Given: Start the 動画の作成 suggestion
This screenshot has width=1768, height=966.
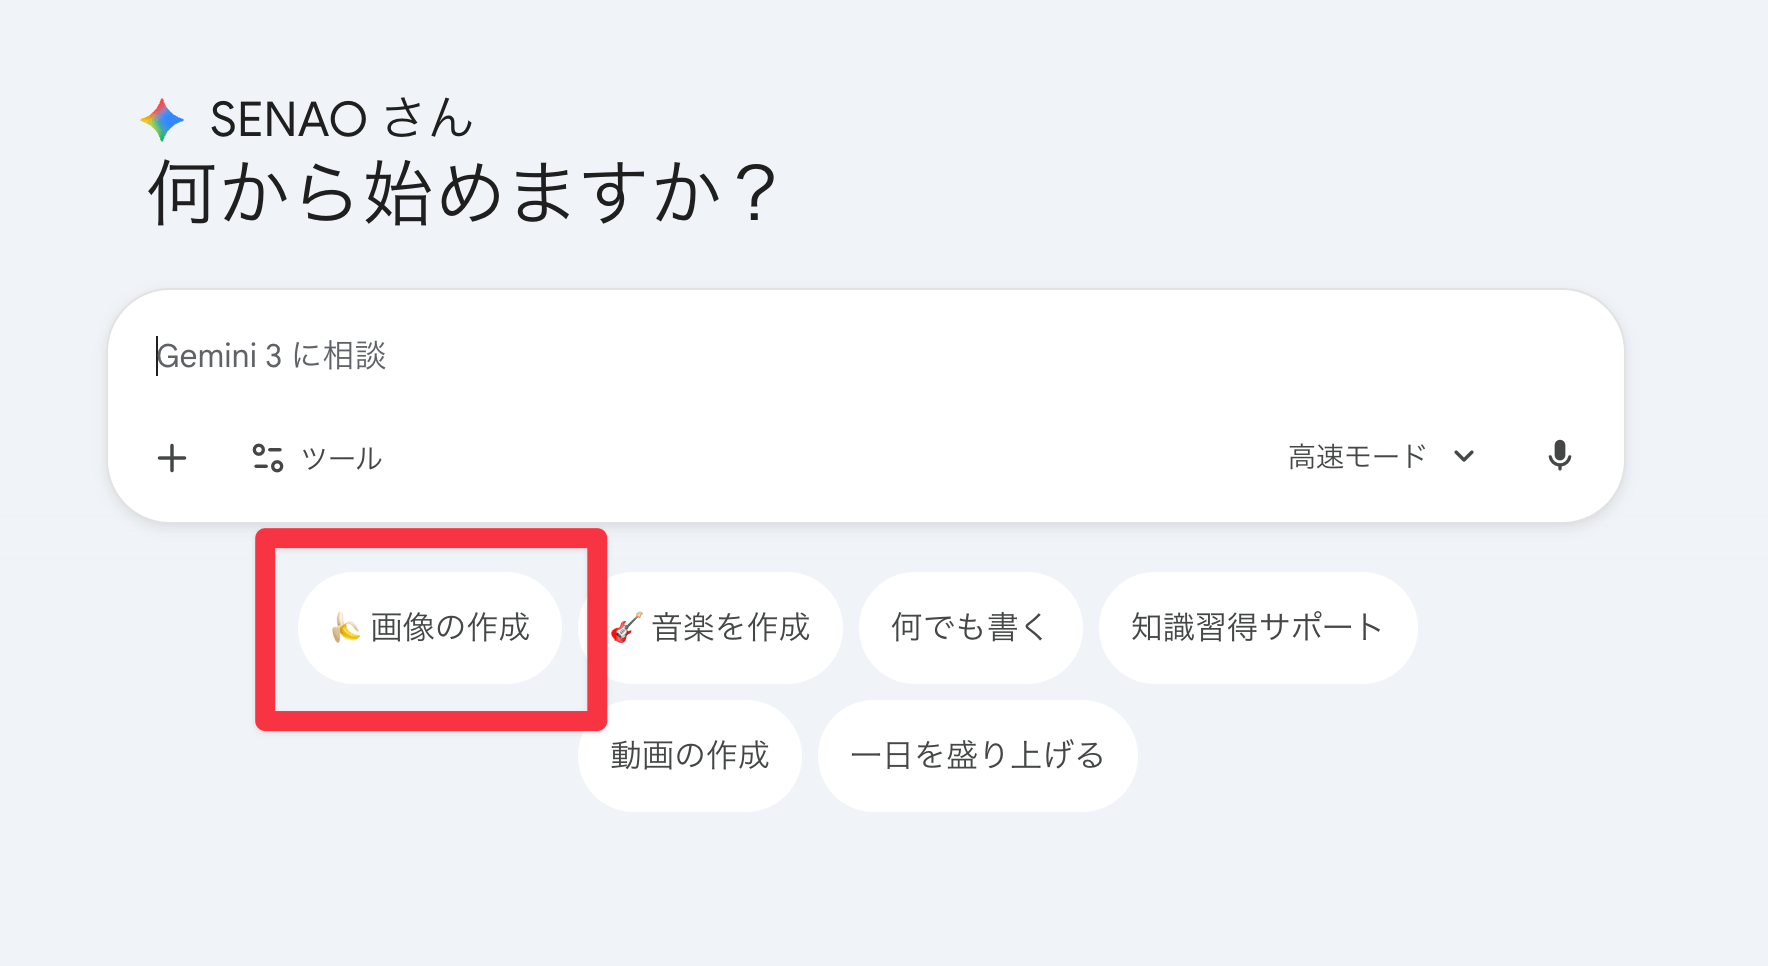Looking at the screenshot, I should click(x=689, y=756).
